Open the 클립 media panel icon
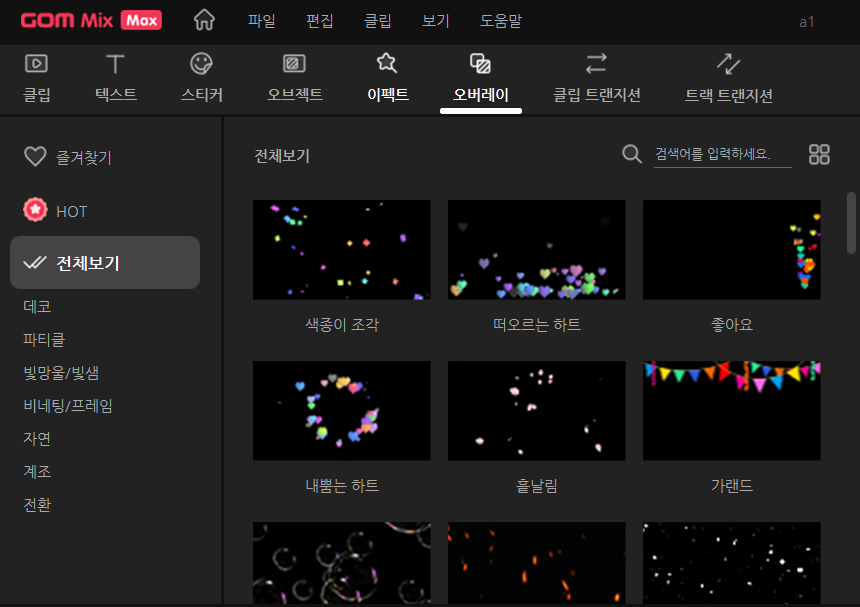 [x=36, y=64]
